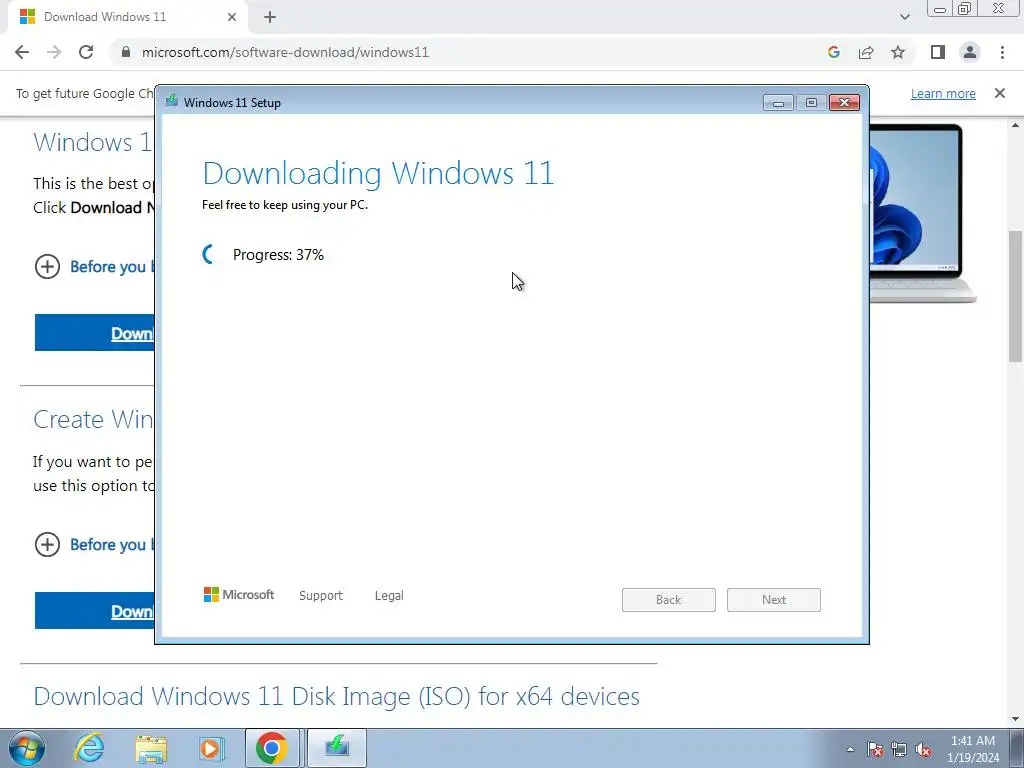
Task: Click Chrome forward navigation arrow
Action: click(x=54, y=52)
